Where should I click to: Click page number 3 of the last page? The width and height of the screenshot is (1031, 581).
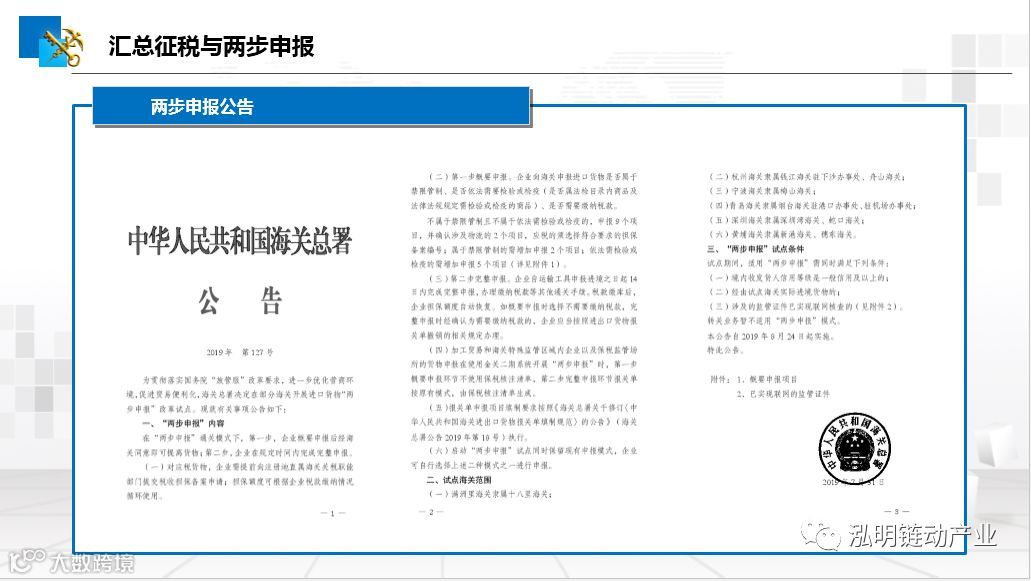pos(896,511)
